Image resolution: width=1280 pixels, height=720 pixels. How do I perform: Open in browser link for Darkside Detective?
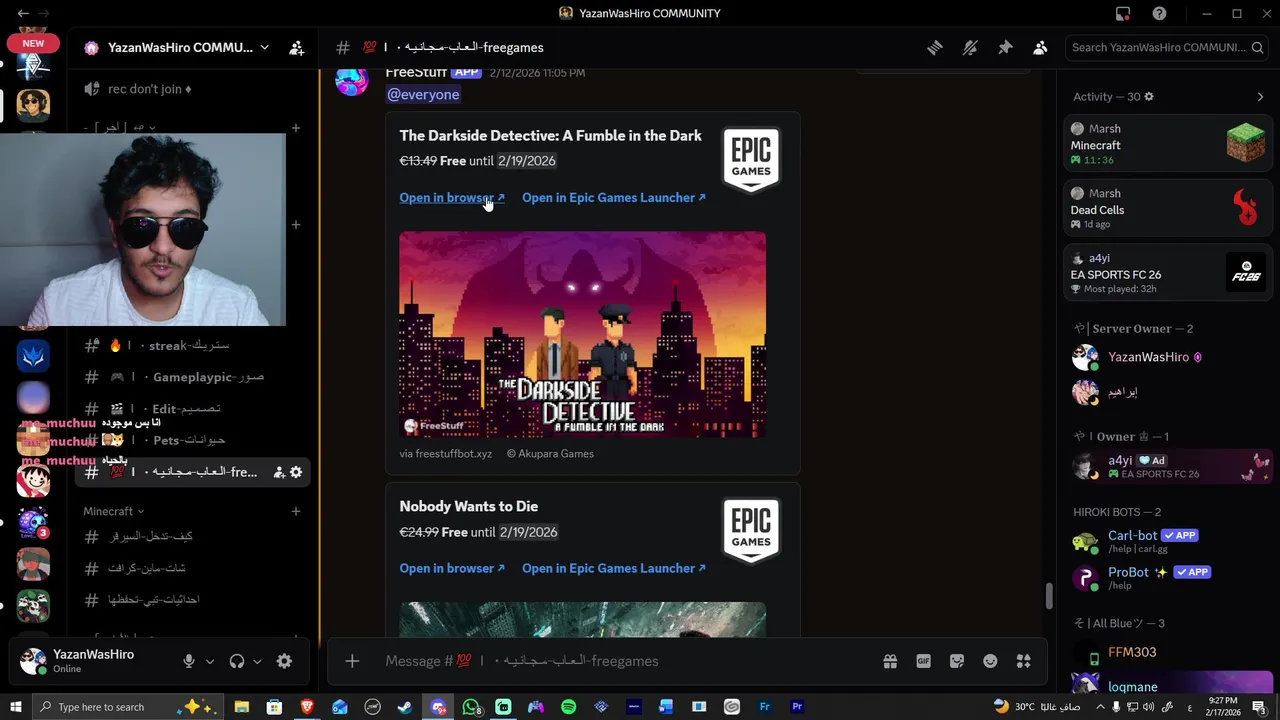click(x=452, y=197)
